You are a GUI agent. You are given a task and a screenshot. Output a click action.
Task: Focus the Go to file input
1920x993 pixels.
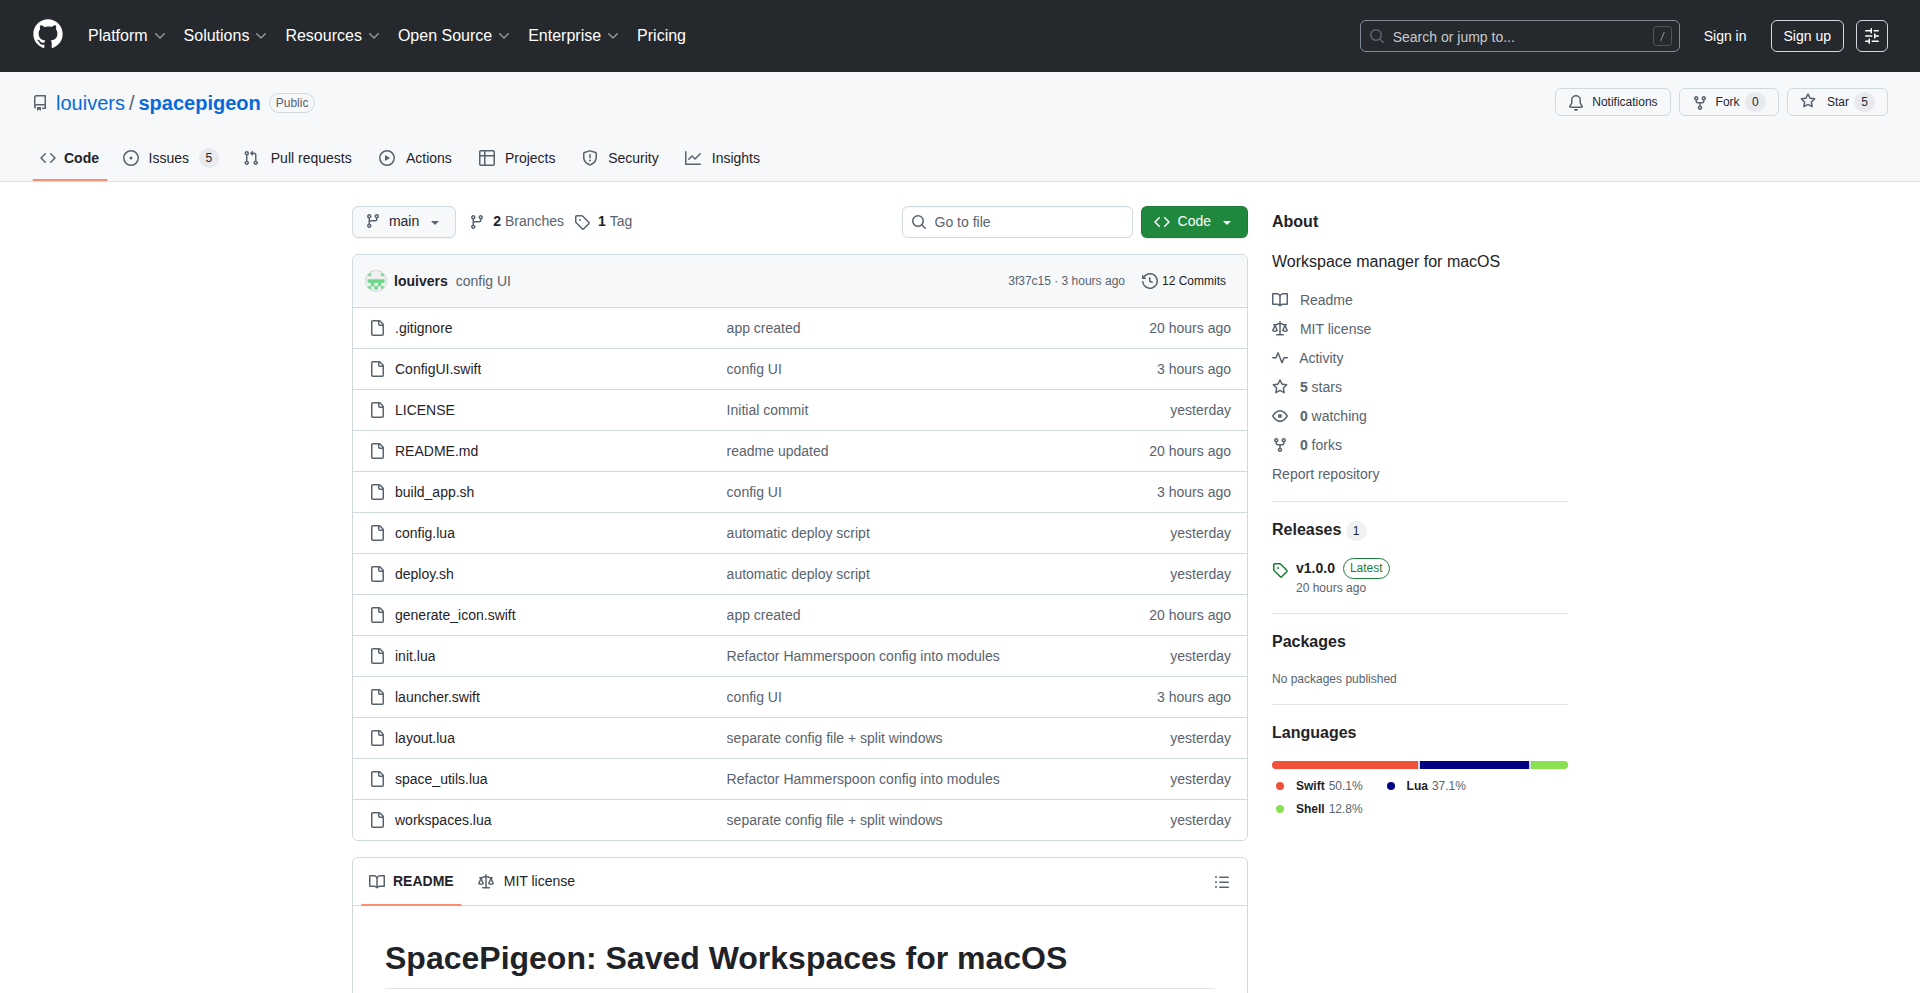(1017, 222)
